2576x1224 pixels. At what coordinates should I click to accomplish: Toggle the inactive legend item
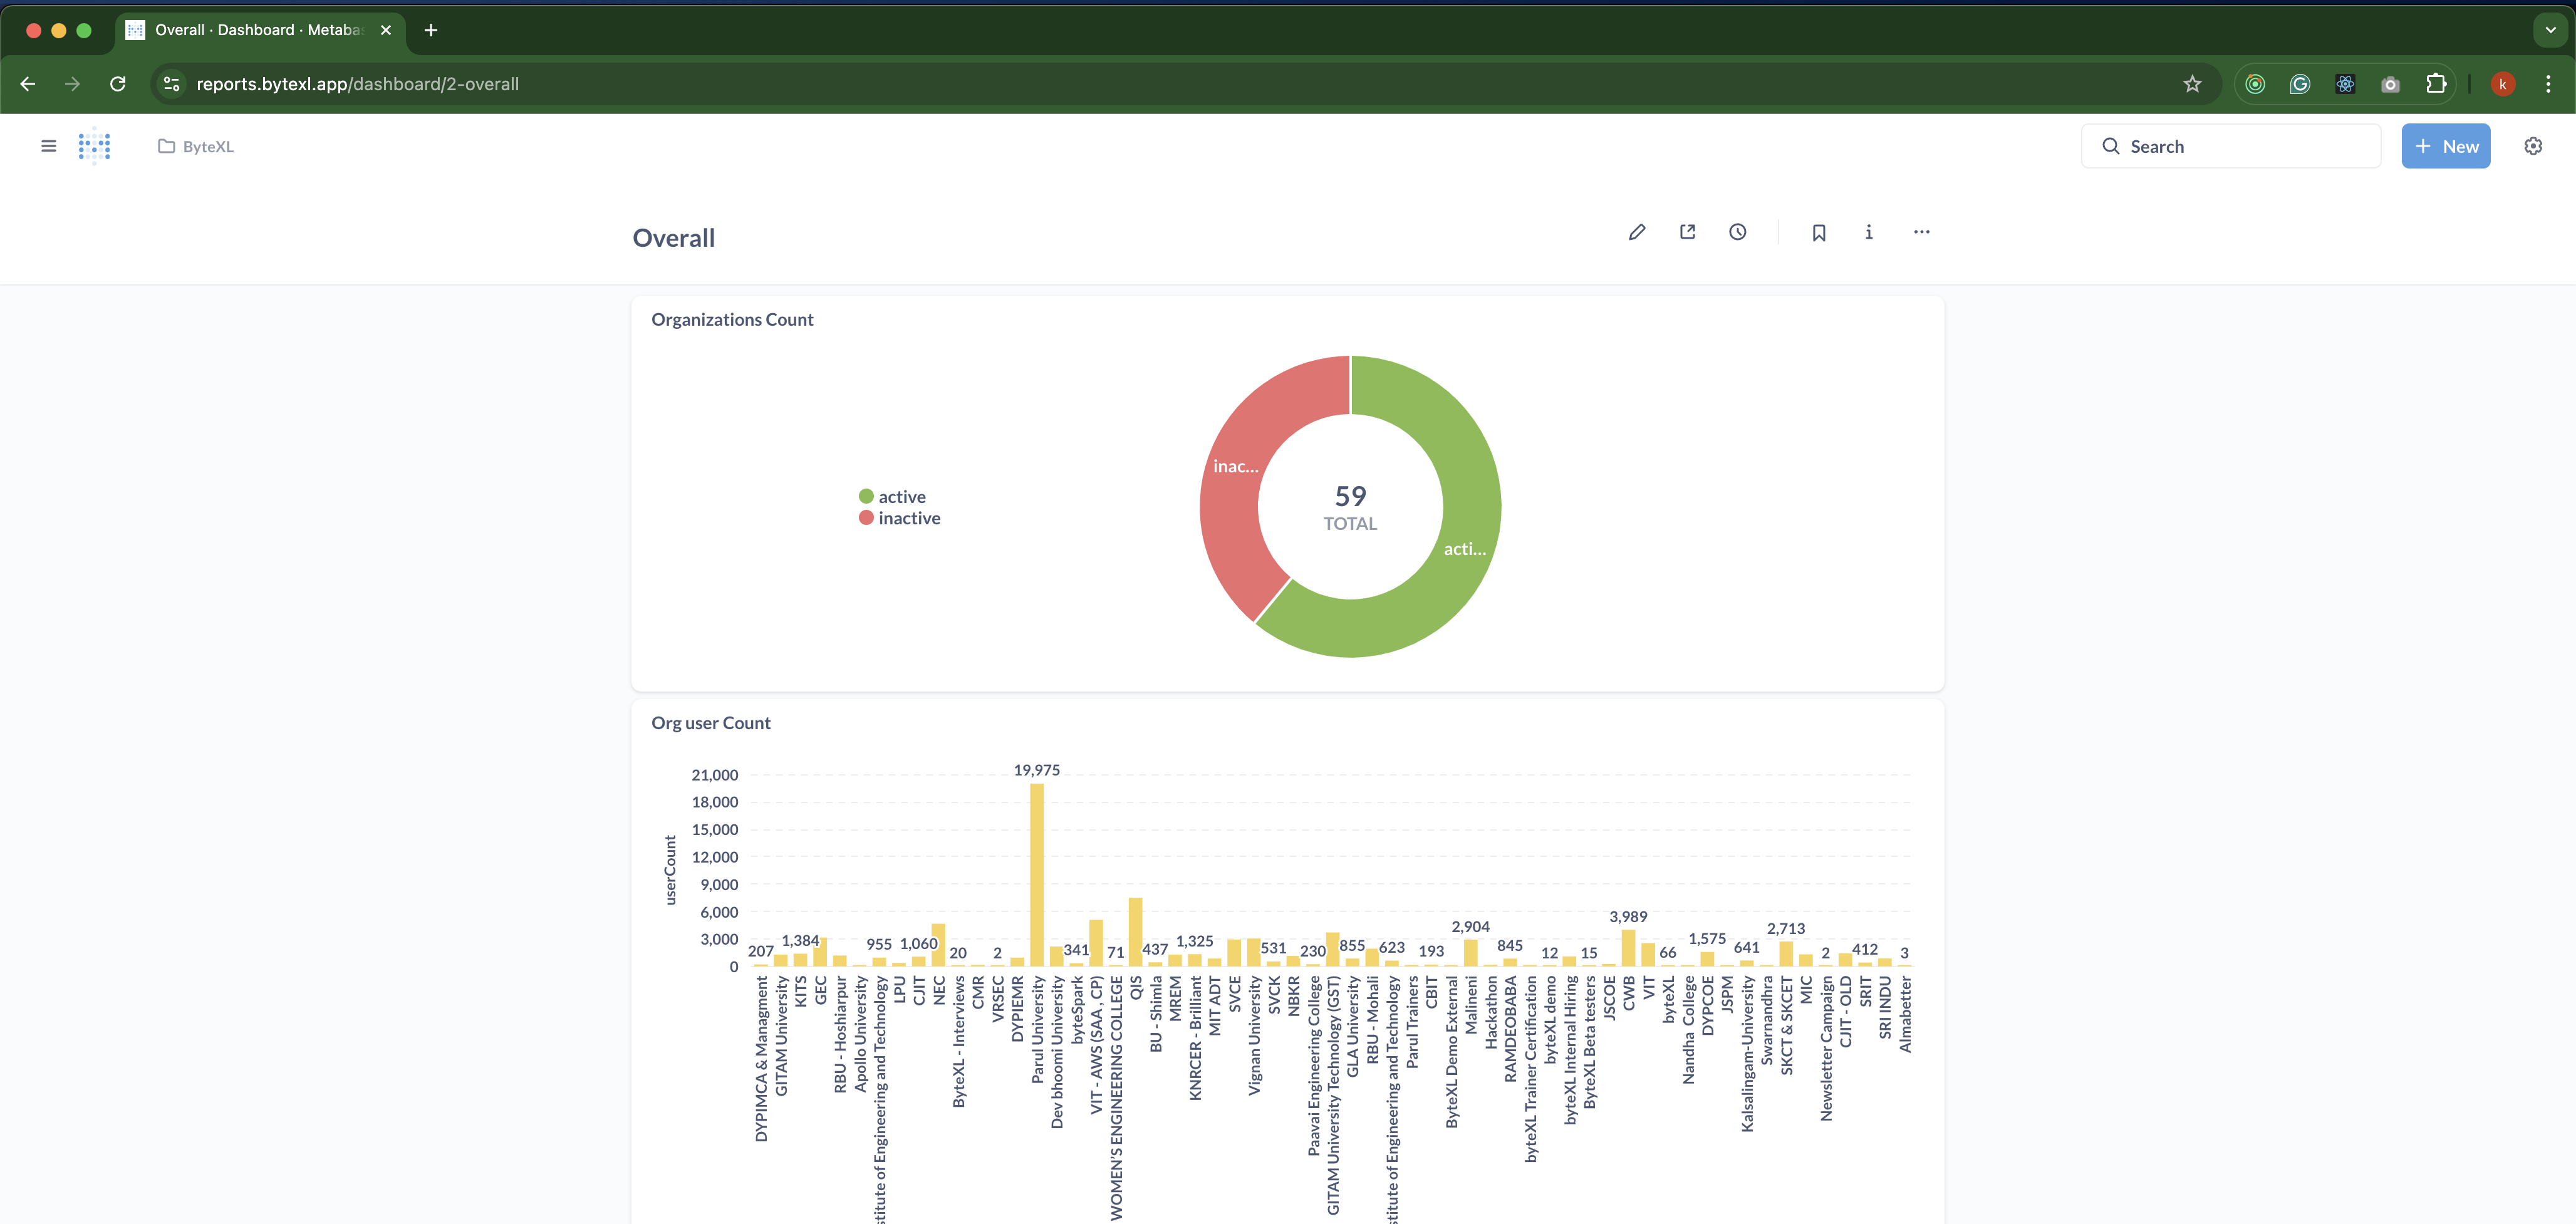(x=900, y=518)
